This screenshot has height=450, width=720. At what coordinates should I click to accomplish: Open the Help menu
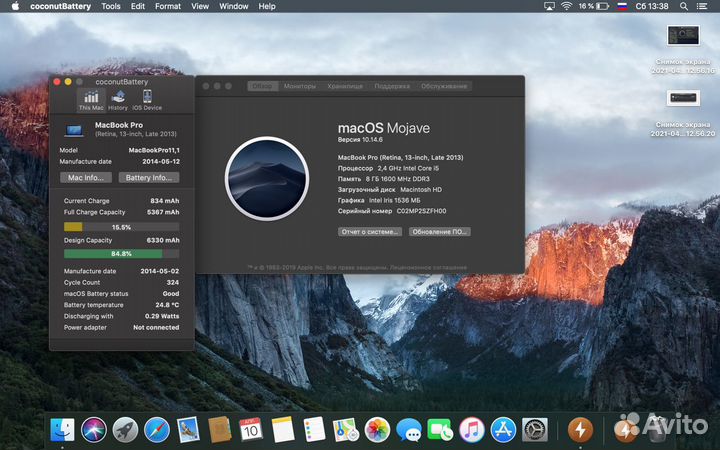(267, 6)
